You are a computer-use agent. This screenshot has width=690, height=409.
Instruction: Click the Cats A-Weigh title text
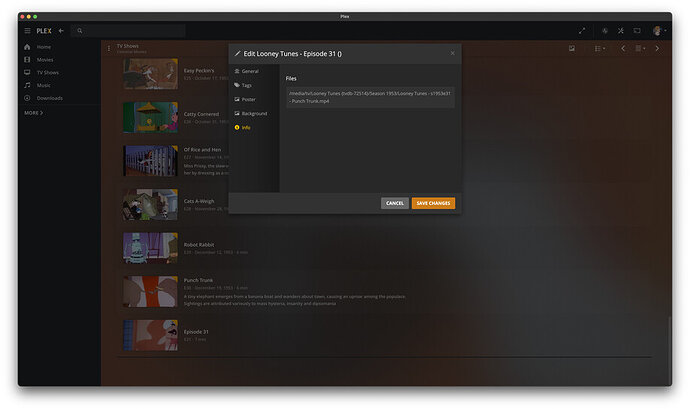[x=199, y=201]
